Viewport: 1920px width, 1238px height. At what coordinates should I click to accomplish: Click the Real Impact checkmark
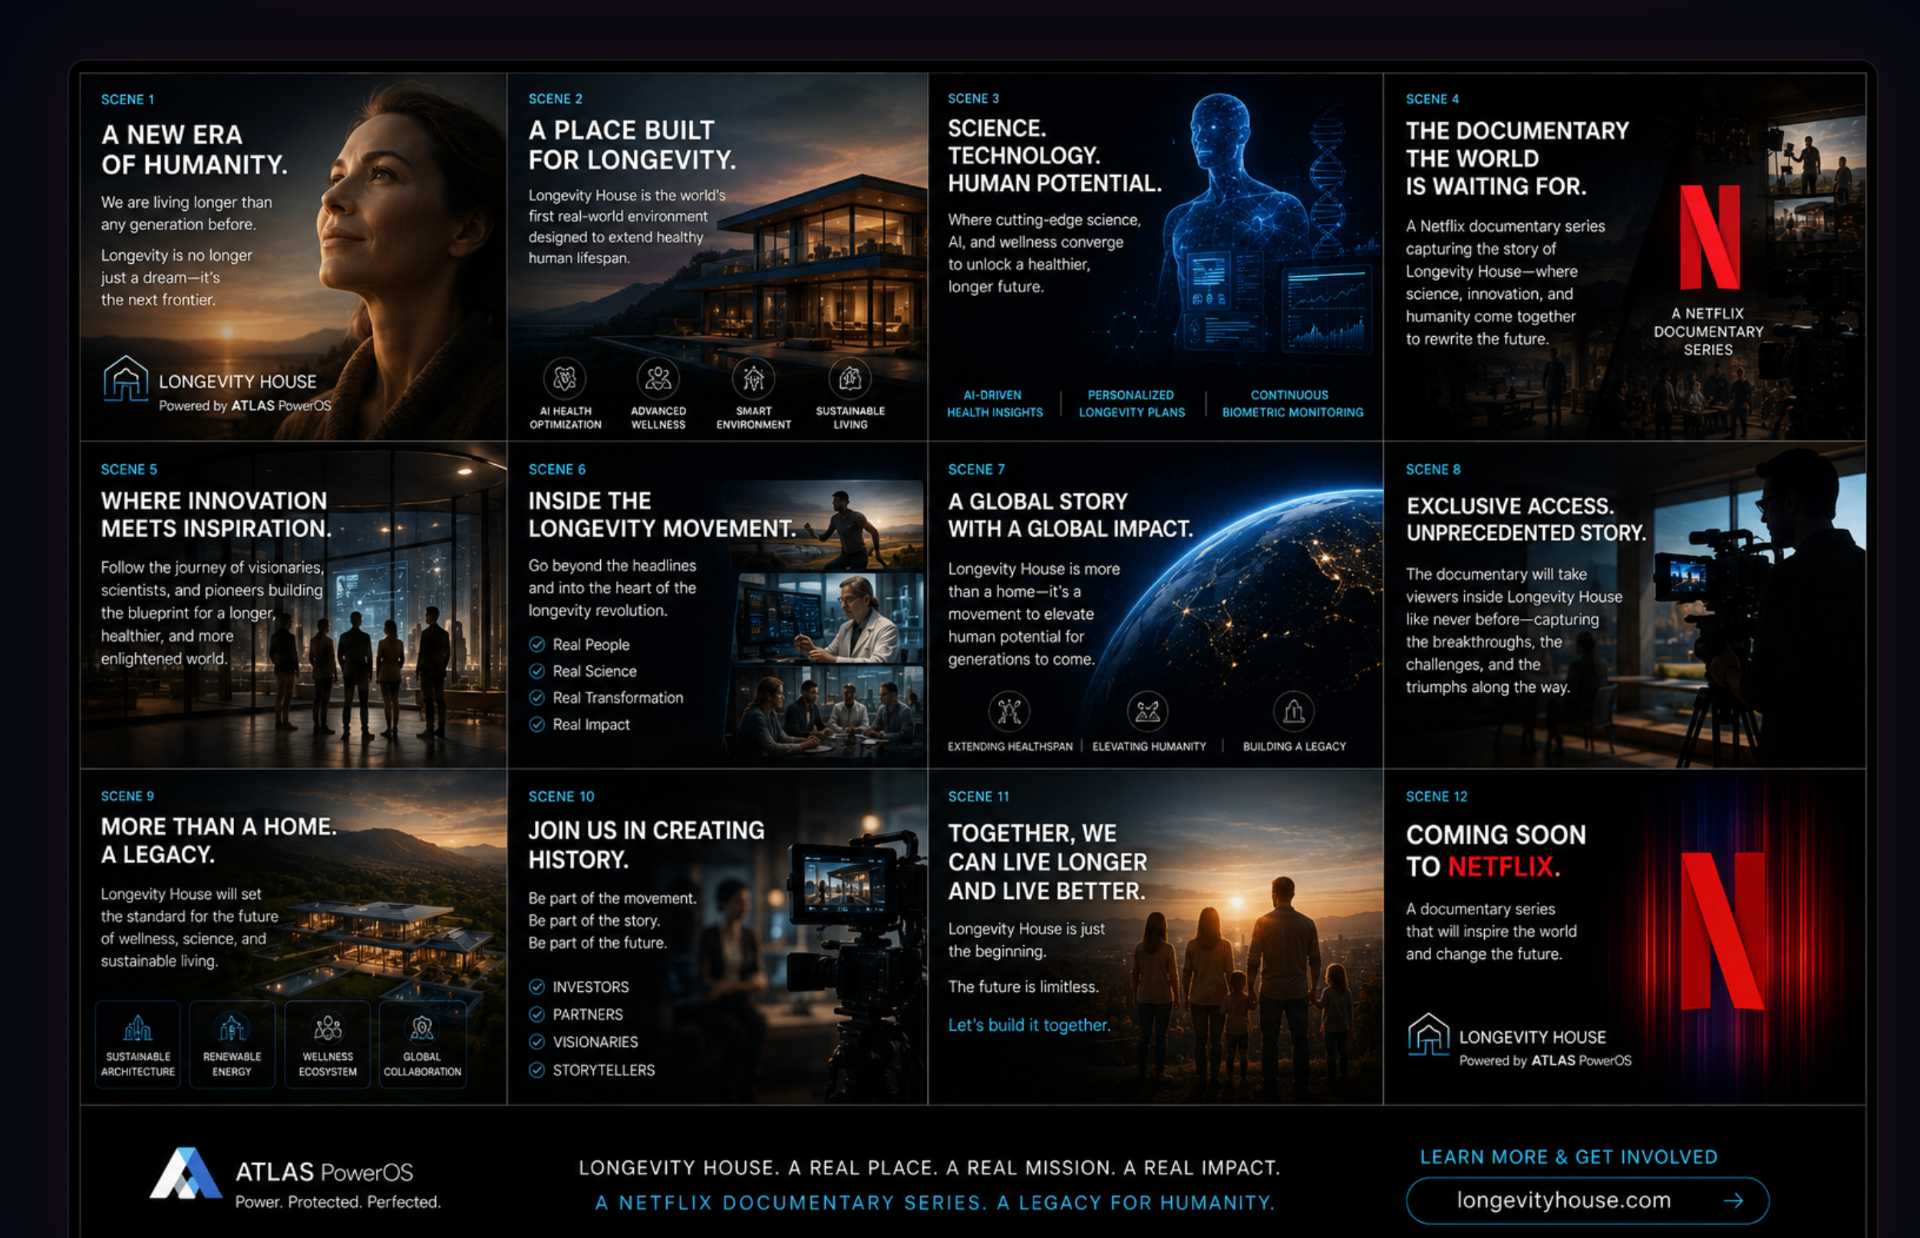tap(537, 724)
